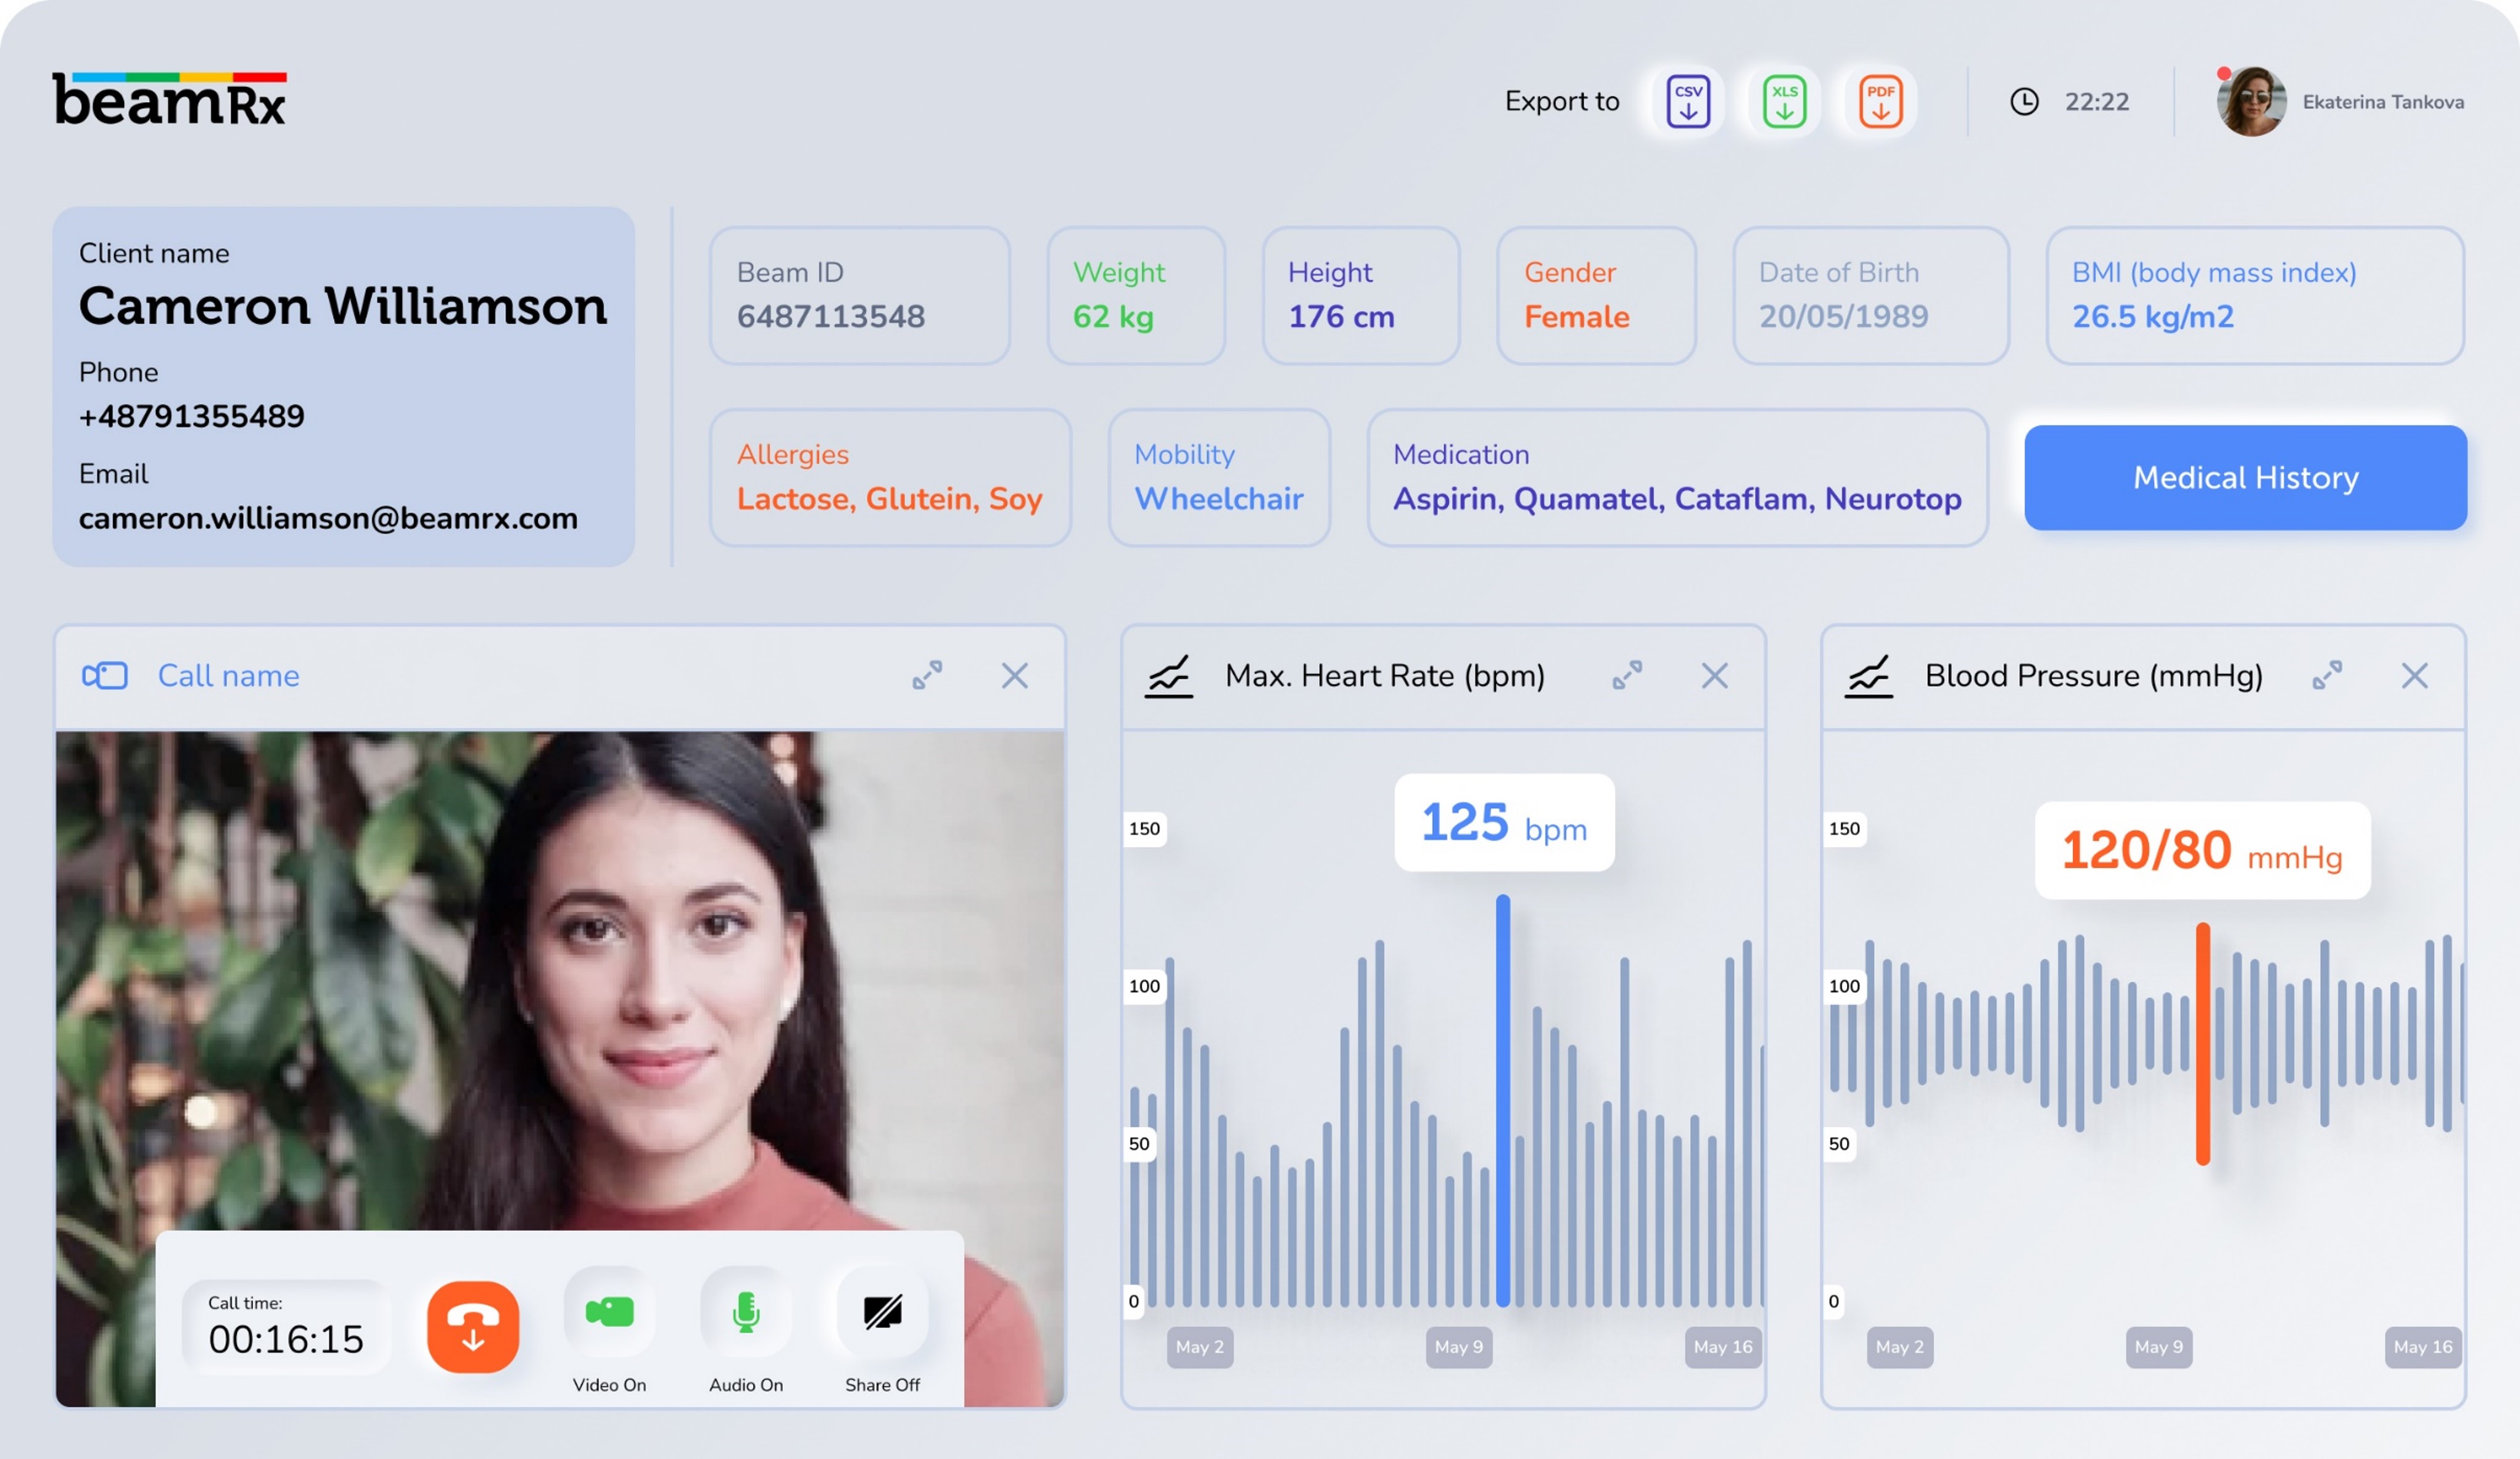
Task: Export data to XLS file
Action: [1784, 101]
